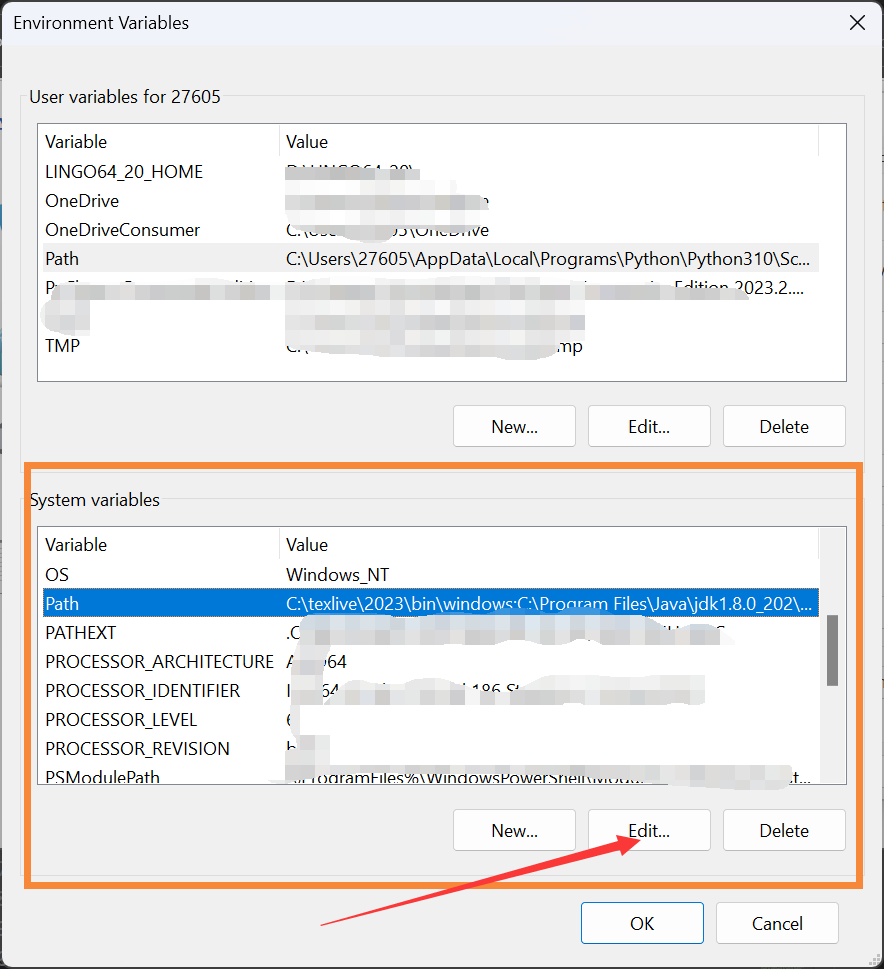The width and height of the screenshot is (884, 969).
Task: Select the system Path variable row
Action: (x=431, y=603)
